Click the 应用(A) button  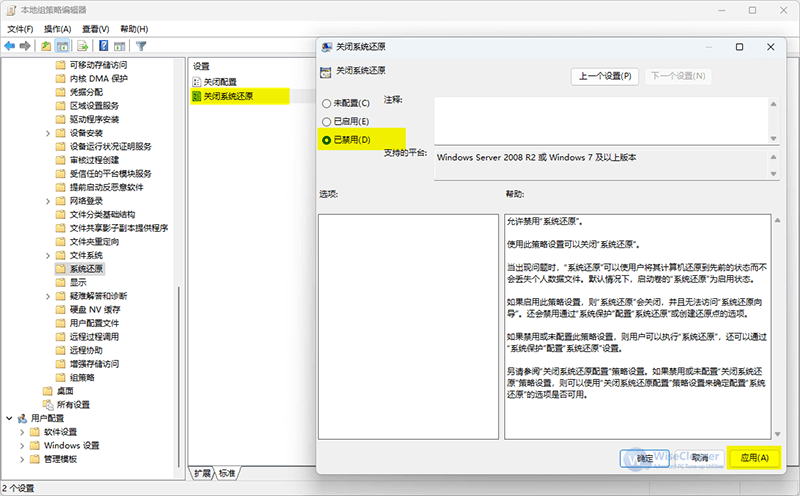(754, 457)
